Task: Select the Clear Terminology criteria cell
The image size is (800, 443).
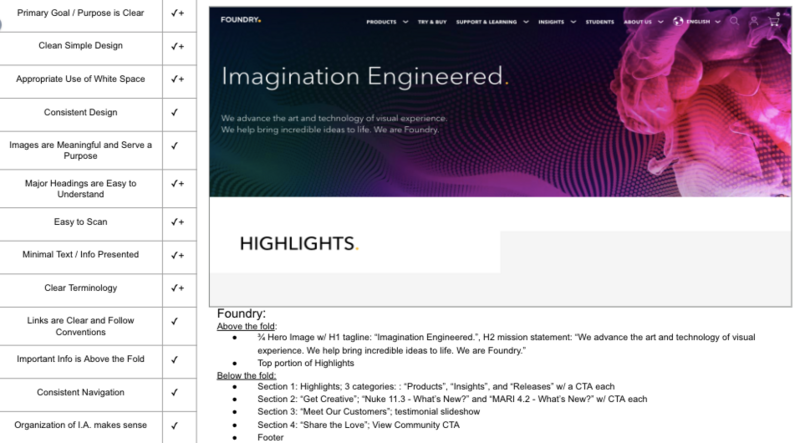Action: pos(80,288)
